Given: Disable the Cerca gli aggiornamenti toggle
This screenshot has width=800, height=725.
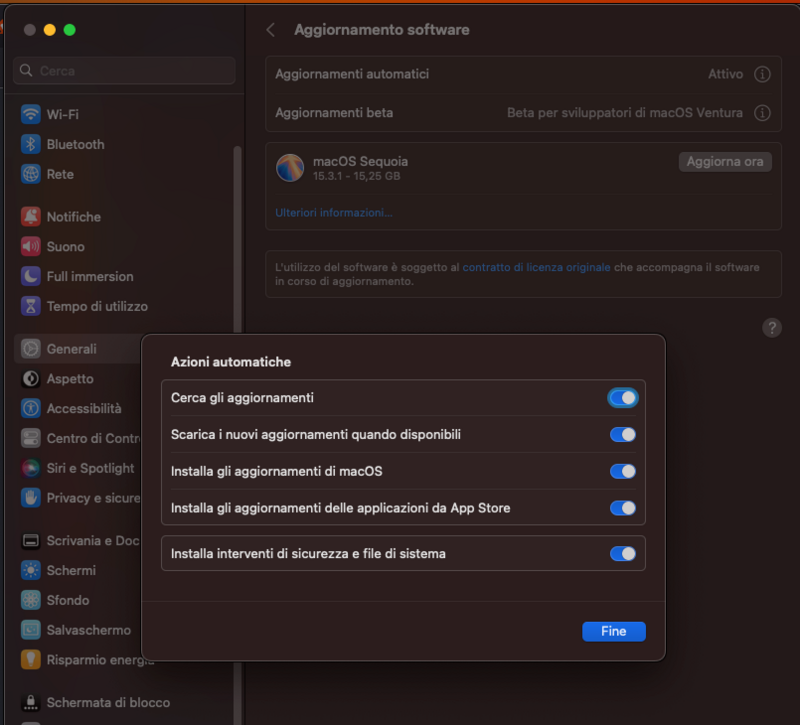Looking at the screenshot, I should pos(622,397).
